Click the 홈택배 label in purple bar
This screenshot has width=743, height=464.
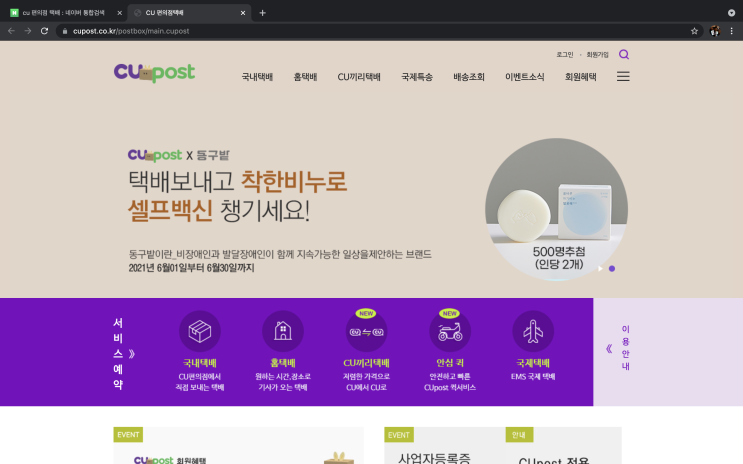tap(283, 363)
